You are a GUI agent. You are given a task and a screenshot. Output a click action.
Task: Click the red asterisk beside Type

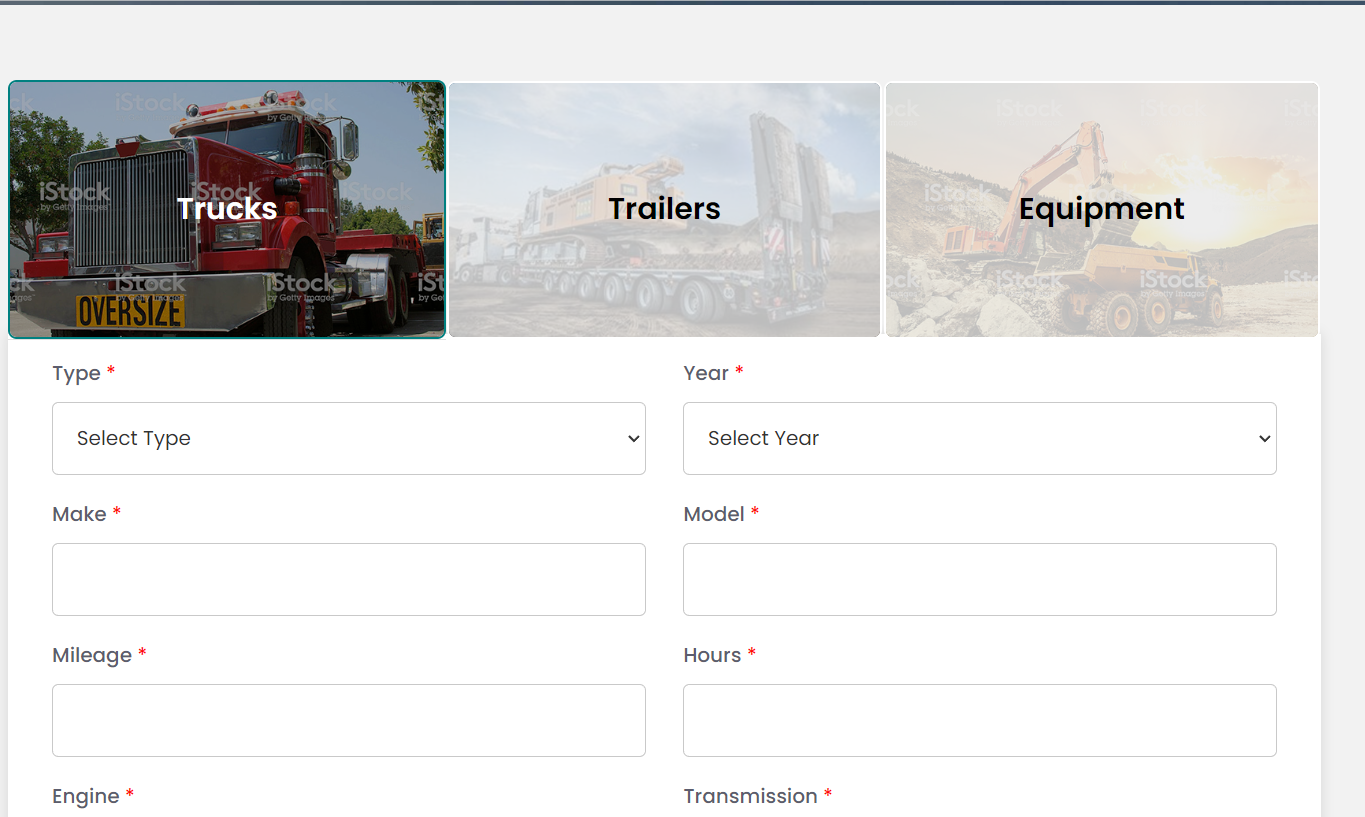110,371
